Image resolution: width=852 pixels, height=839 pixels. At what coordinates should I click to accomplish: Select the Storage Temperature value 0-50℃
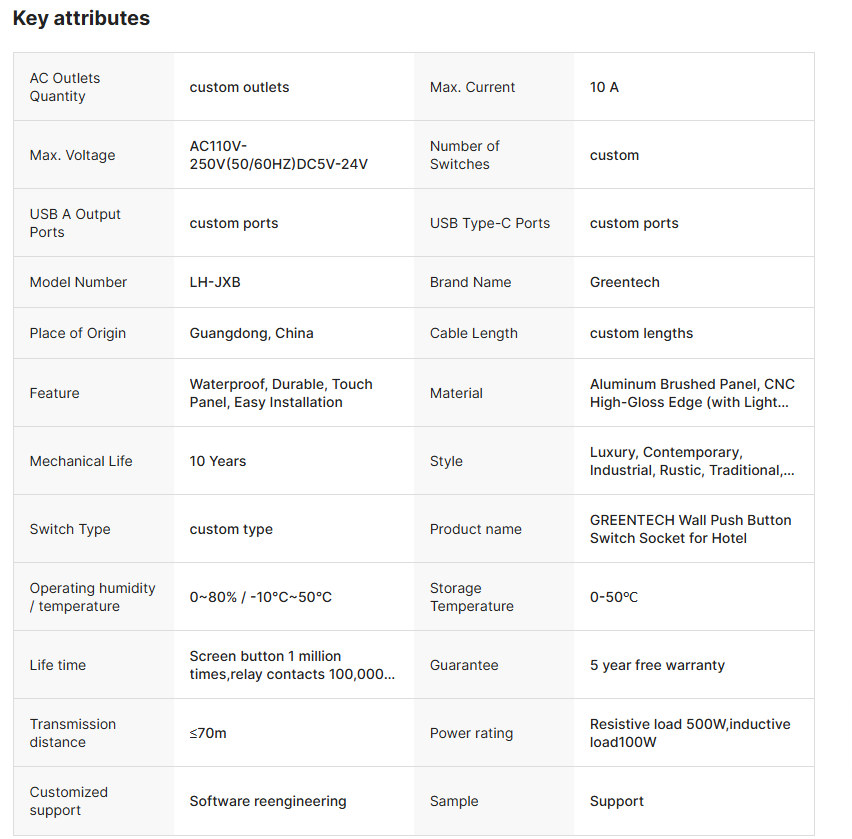point(614,597)
